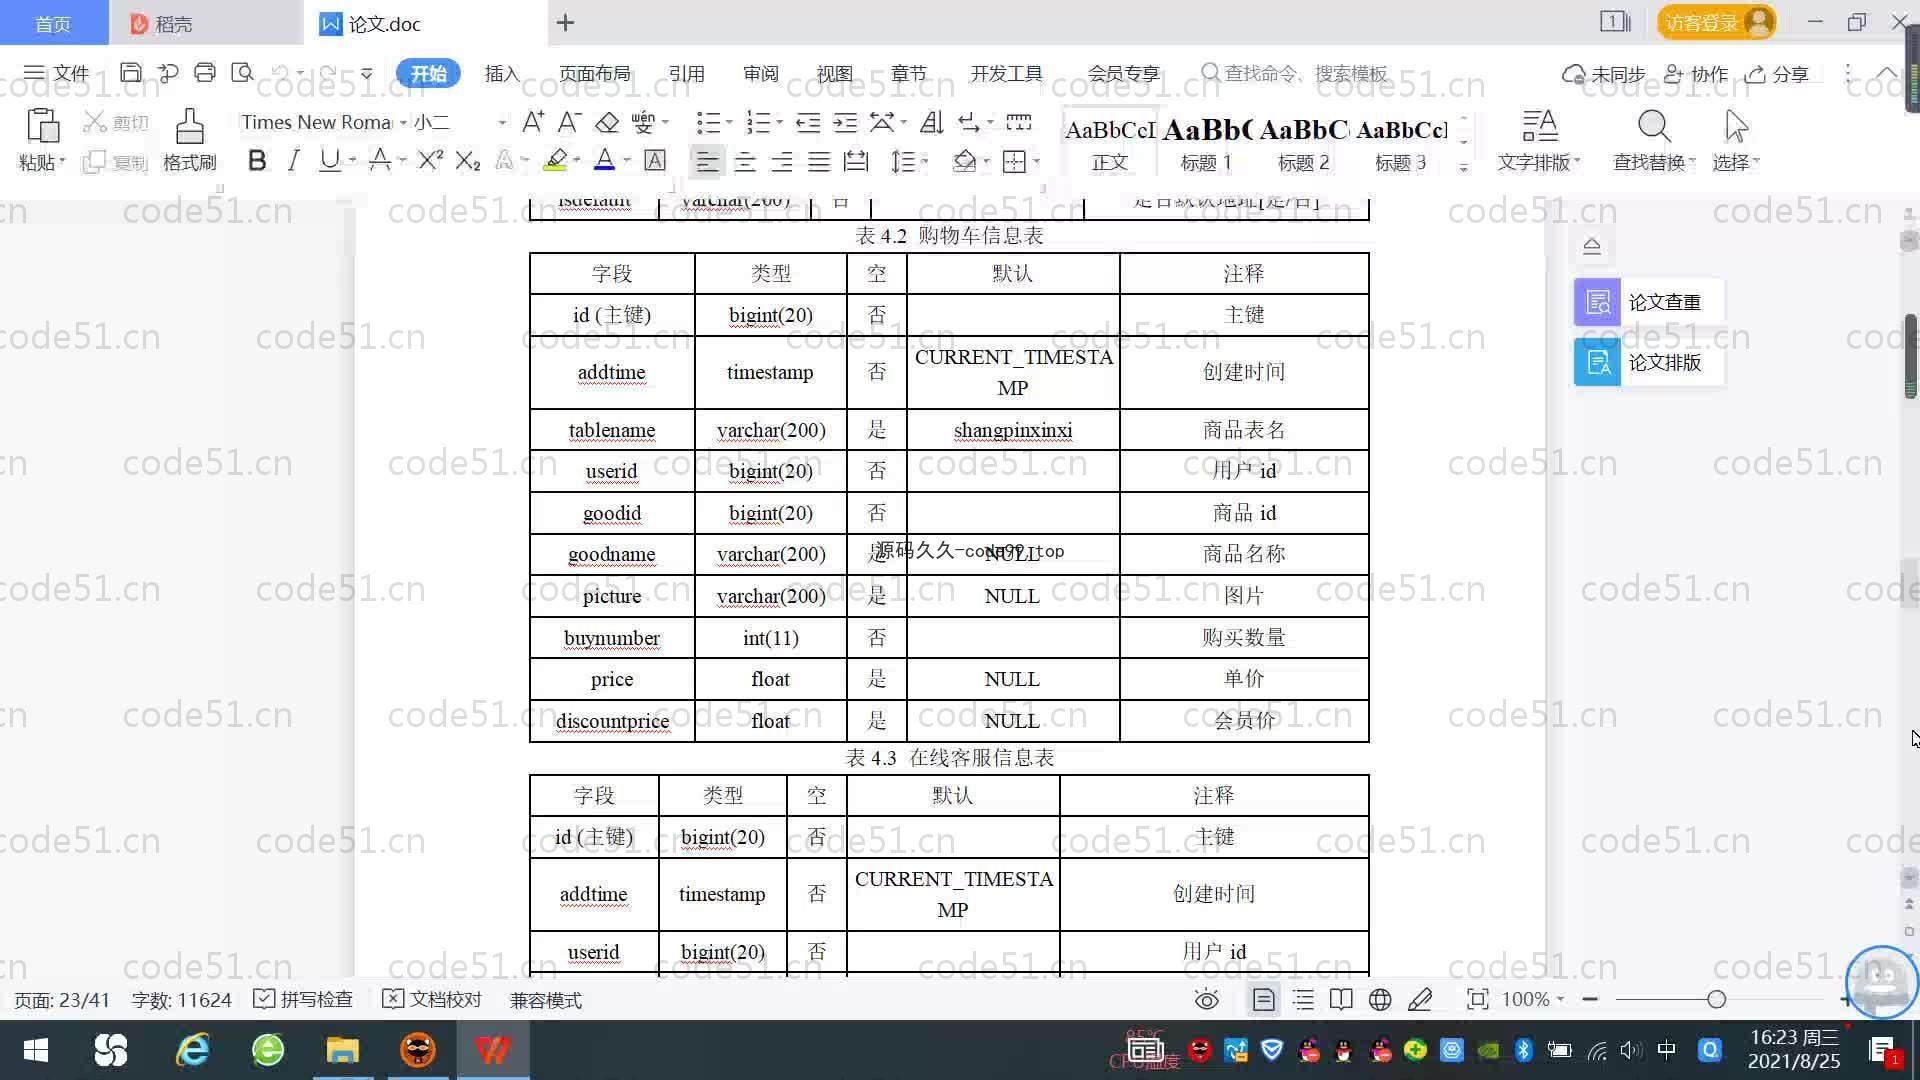This screenshot has height=1080, width=1920.
Task: Open Windows Start menu
Action: coord(36,1050)
